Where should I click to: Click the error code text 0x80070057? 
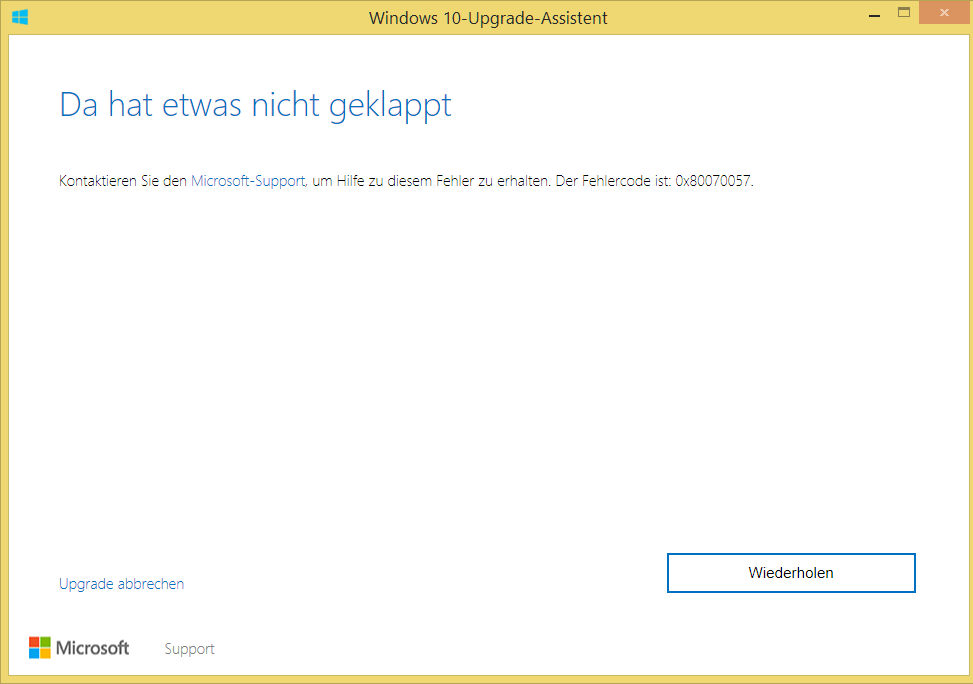713,181
